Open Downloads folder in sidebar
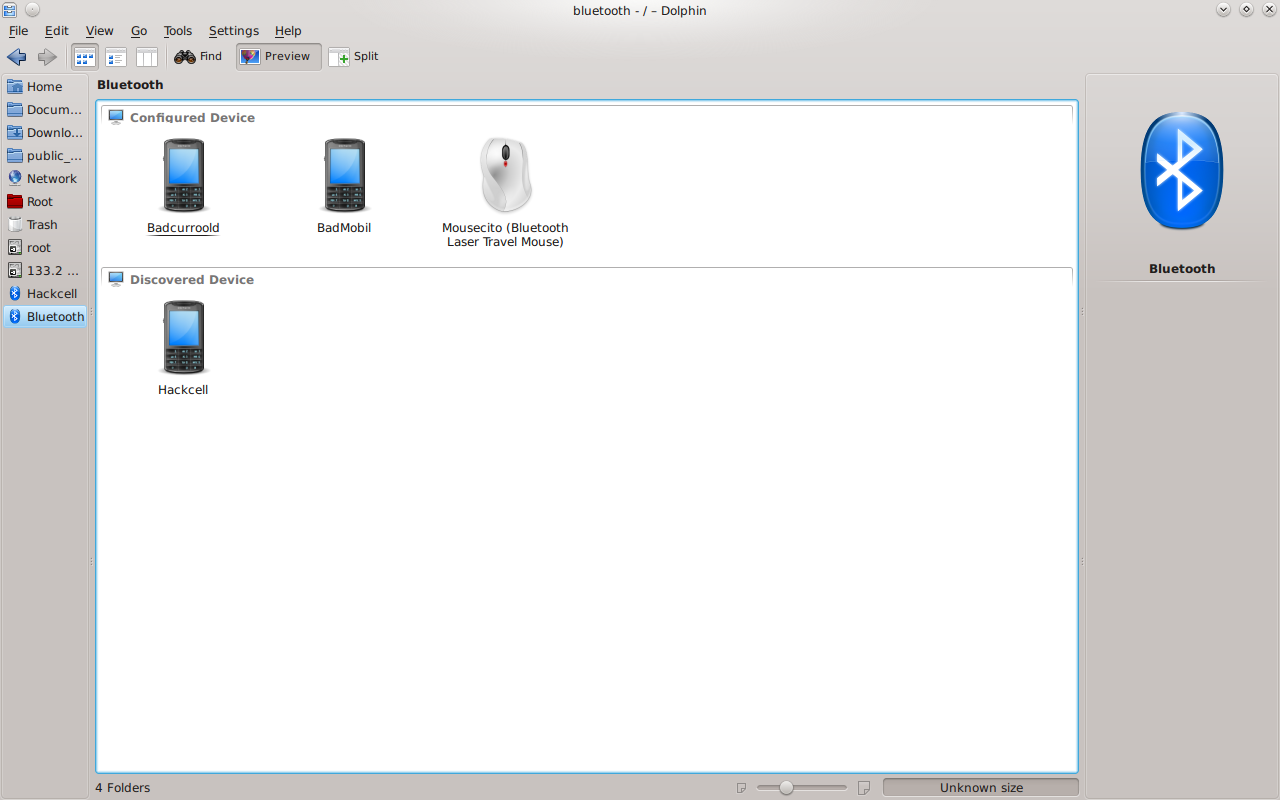 click(45, 133)
